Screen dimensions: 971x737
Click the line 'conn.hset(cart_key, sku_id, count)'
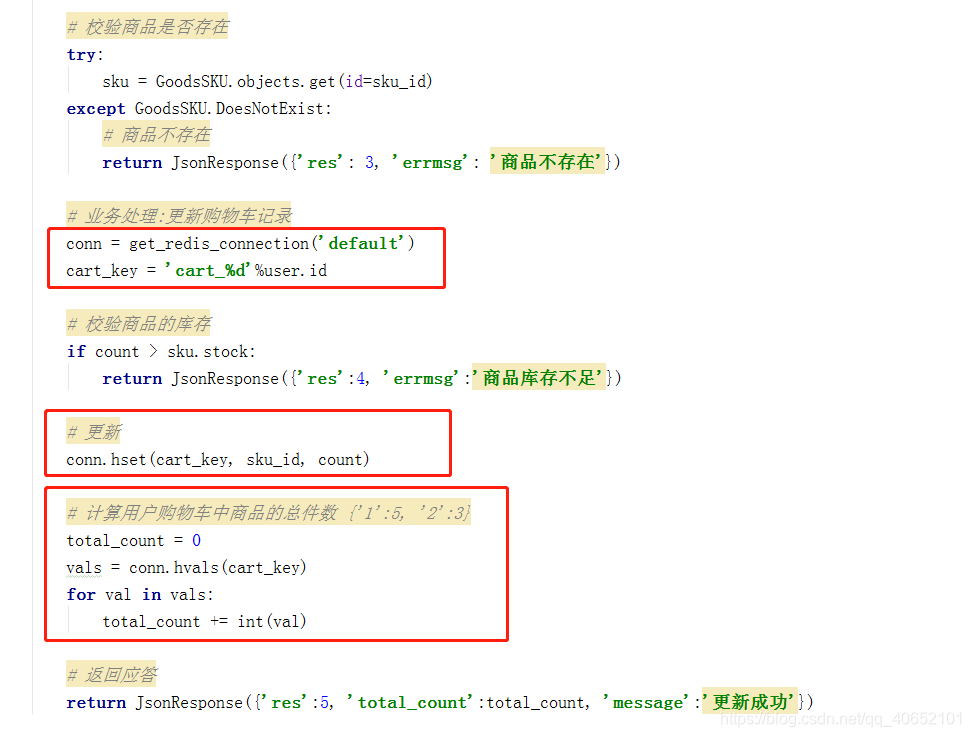pos(217,460)
